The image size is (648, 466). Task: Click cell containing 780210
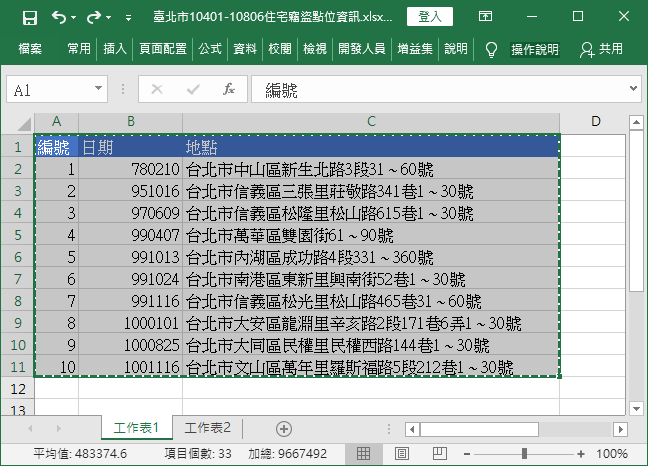click(131, 169)
